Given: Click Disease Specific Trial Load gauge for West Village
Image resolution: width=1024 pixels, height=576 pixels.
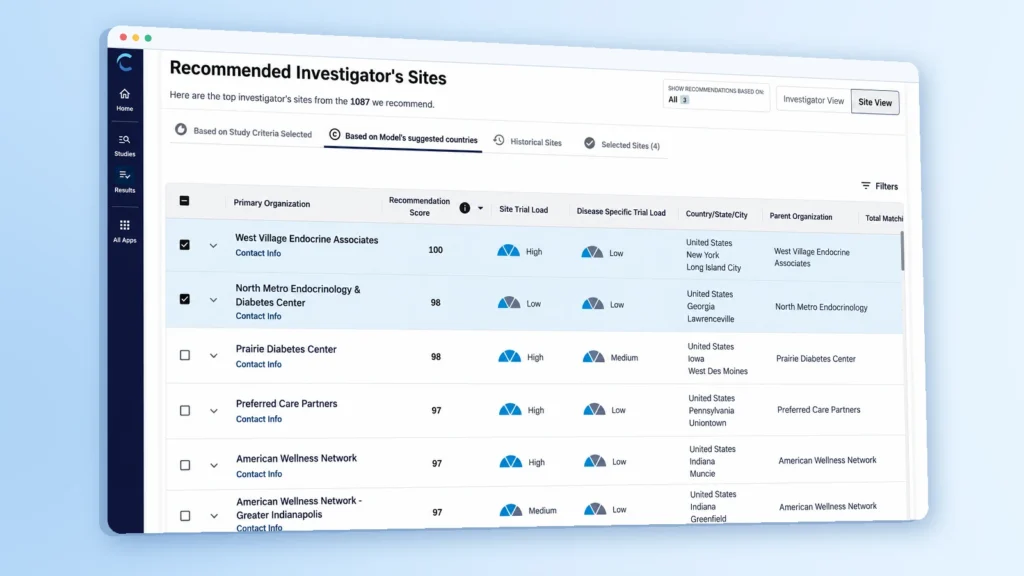Looking at the screenshot, I should click(592, 252).
